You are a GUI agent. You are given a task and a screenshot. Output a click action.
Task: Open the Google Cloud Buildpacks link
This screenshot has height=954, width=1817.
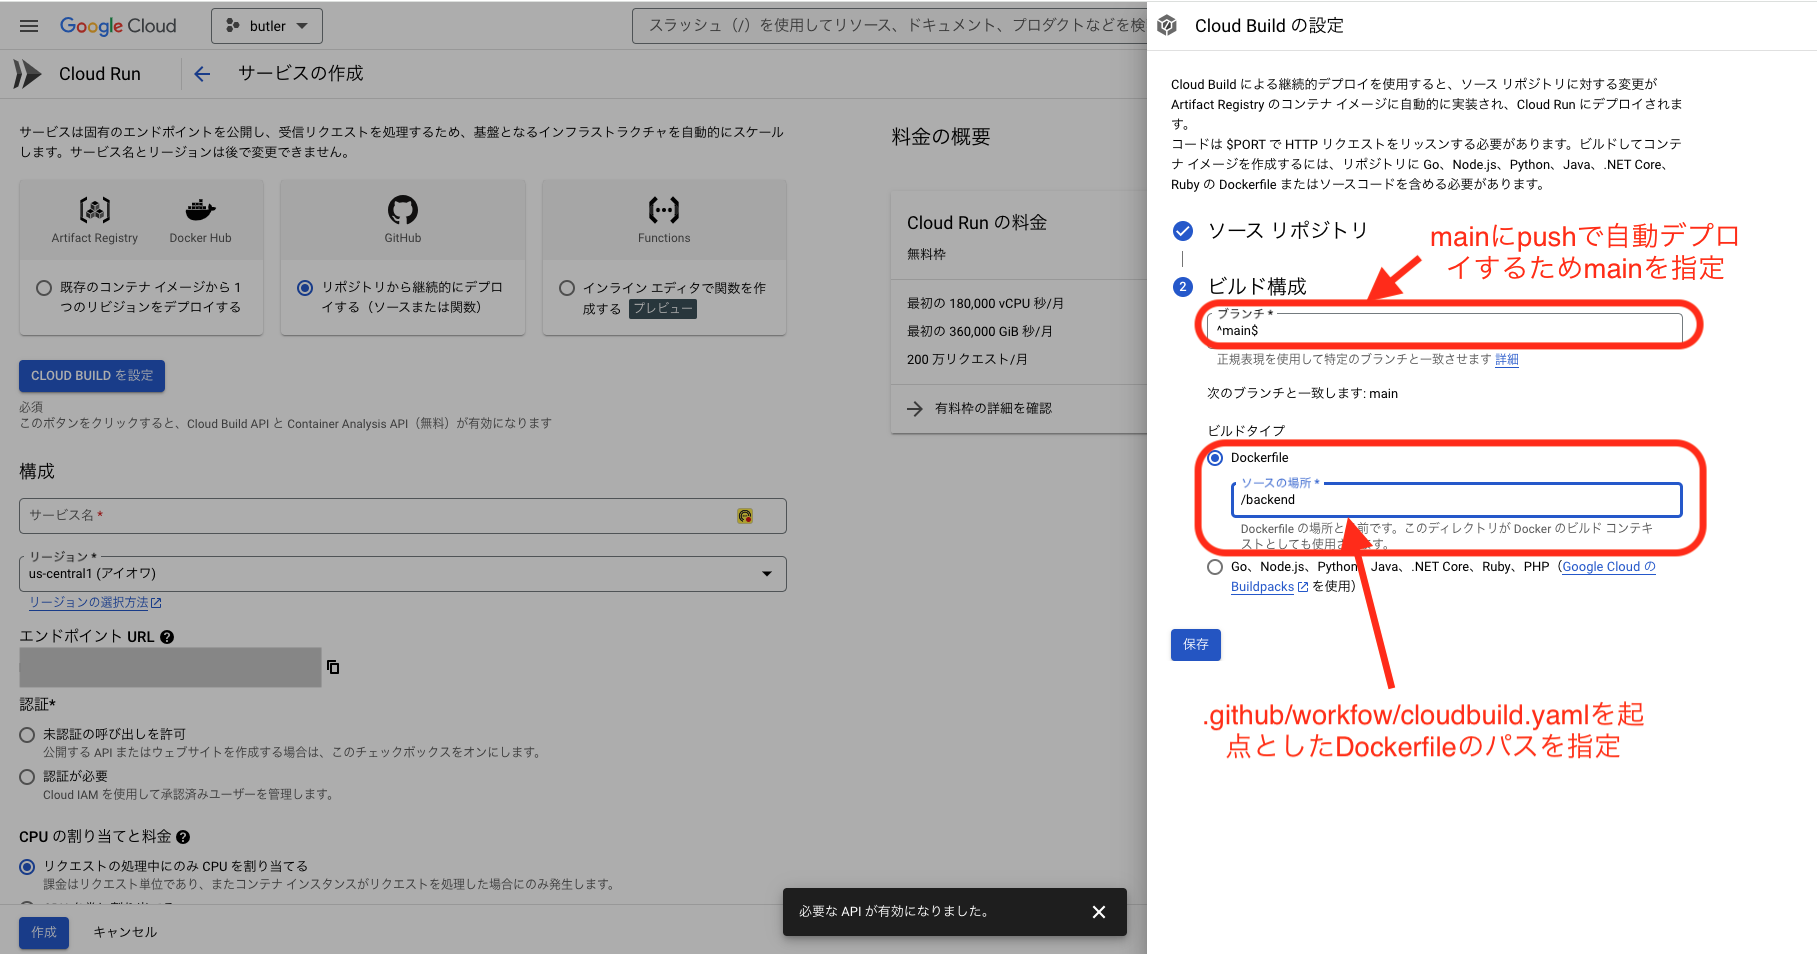(1608, 567)
